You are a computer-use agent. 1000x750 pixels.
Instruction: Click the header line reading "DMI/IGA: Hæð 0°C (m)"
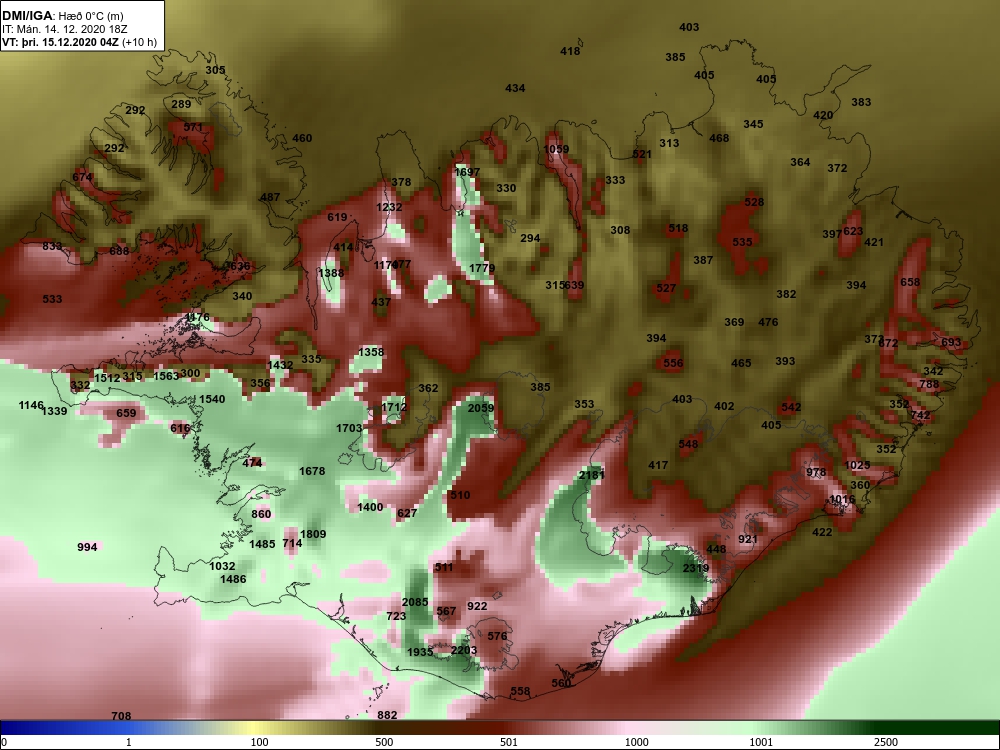click(62, 16)
